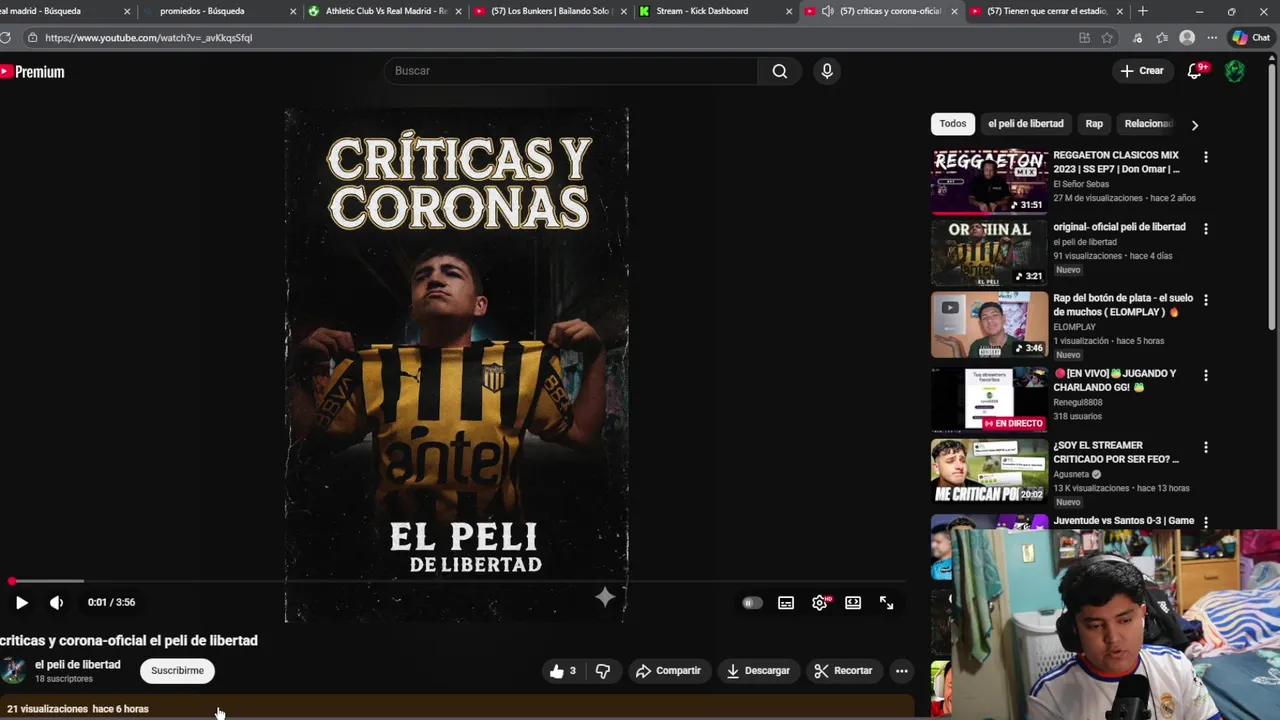This screenshot has width=1280, height=720.
Task: Open Rap del botón de plata thumbnail
Action: [990, 325]
